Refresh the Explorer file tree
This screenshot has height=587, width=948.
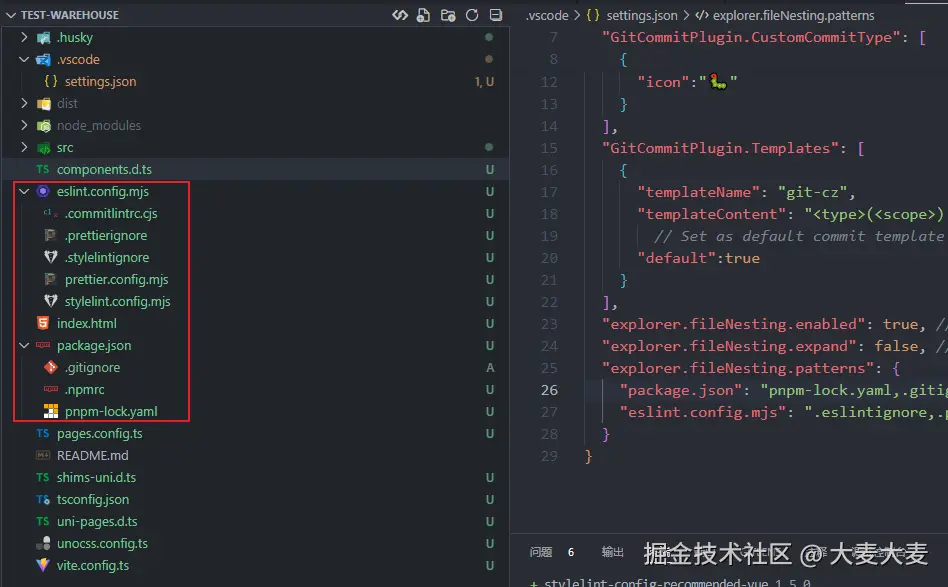pos(472,15)
